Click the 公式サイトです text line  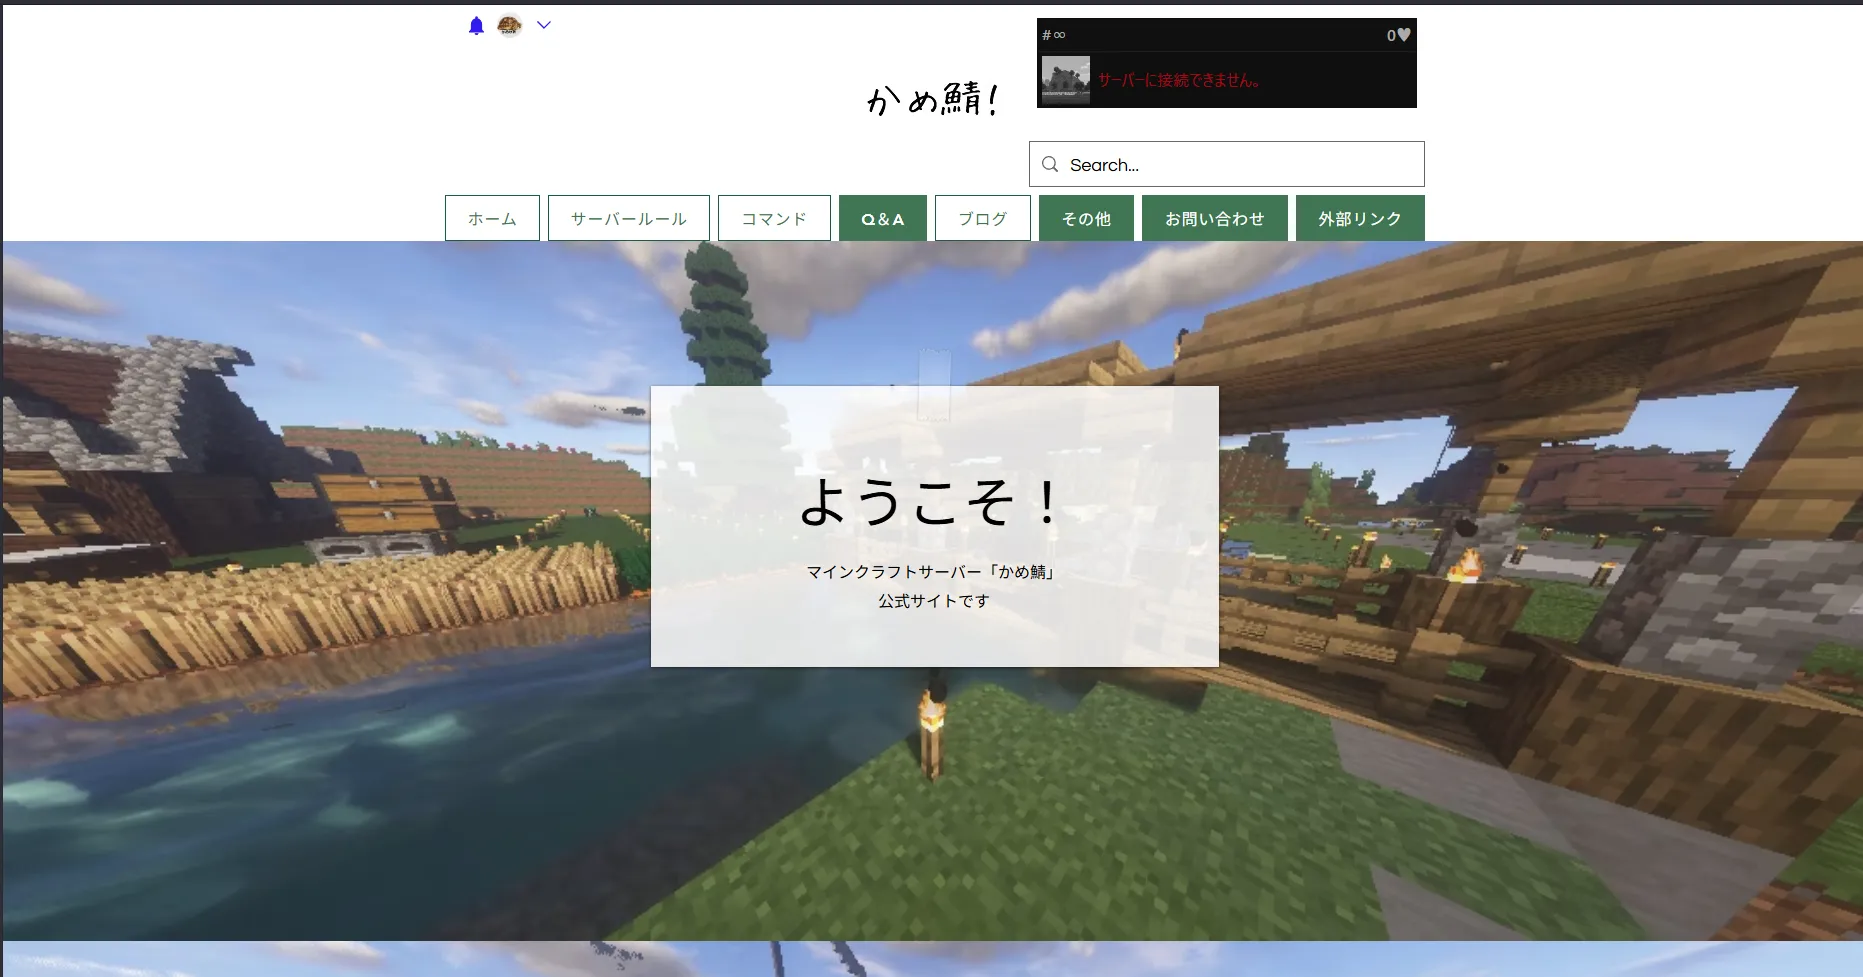(934, 601)
